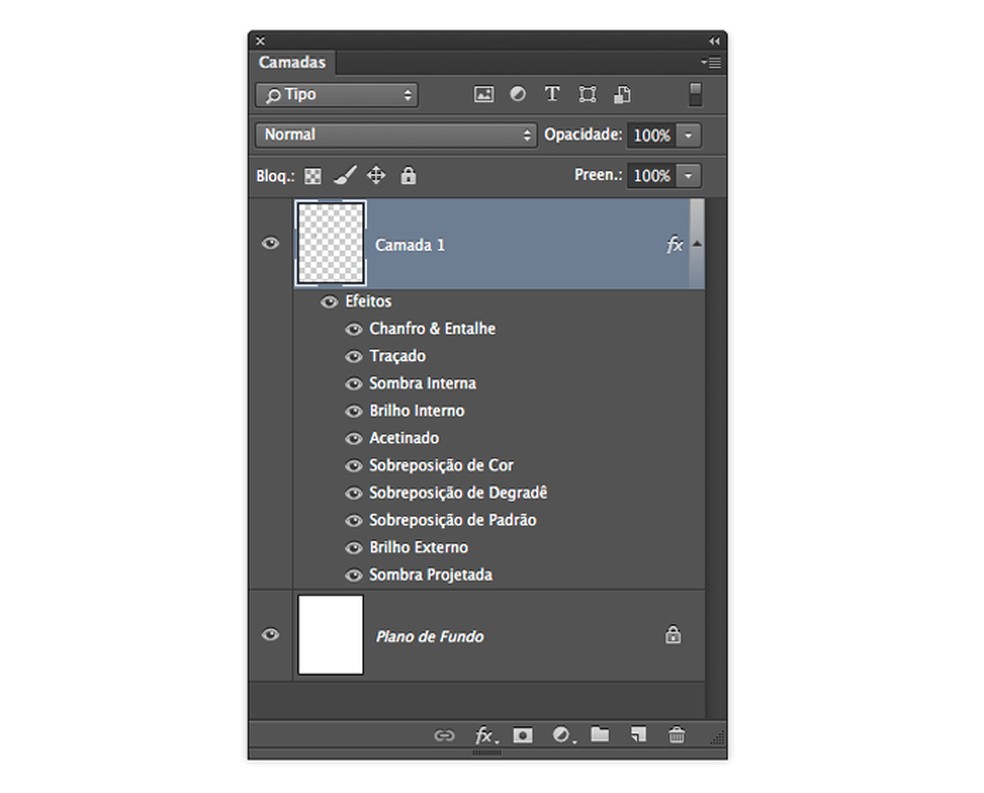Hide the Acetinado effect
Viewport: 984px width, 793px height.
pyautogui.click(x=354, y=439)
